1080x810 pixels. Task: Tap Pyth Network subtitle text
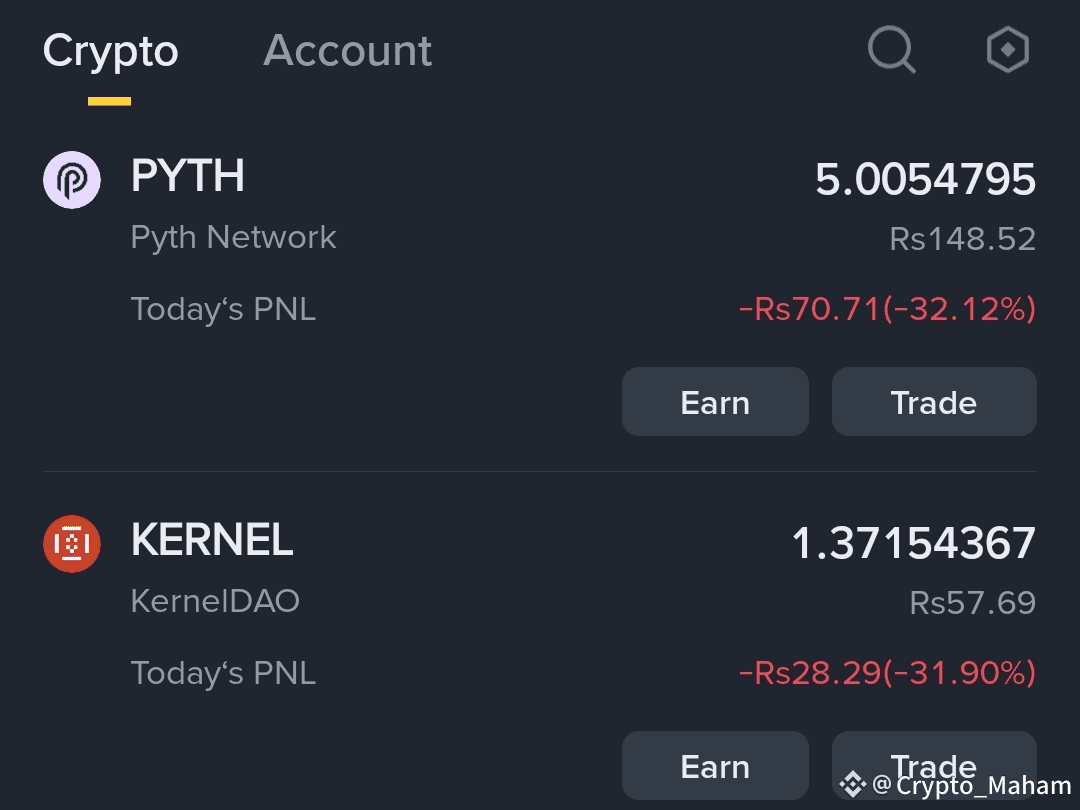coord(233,238)
